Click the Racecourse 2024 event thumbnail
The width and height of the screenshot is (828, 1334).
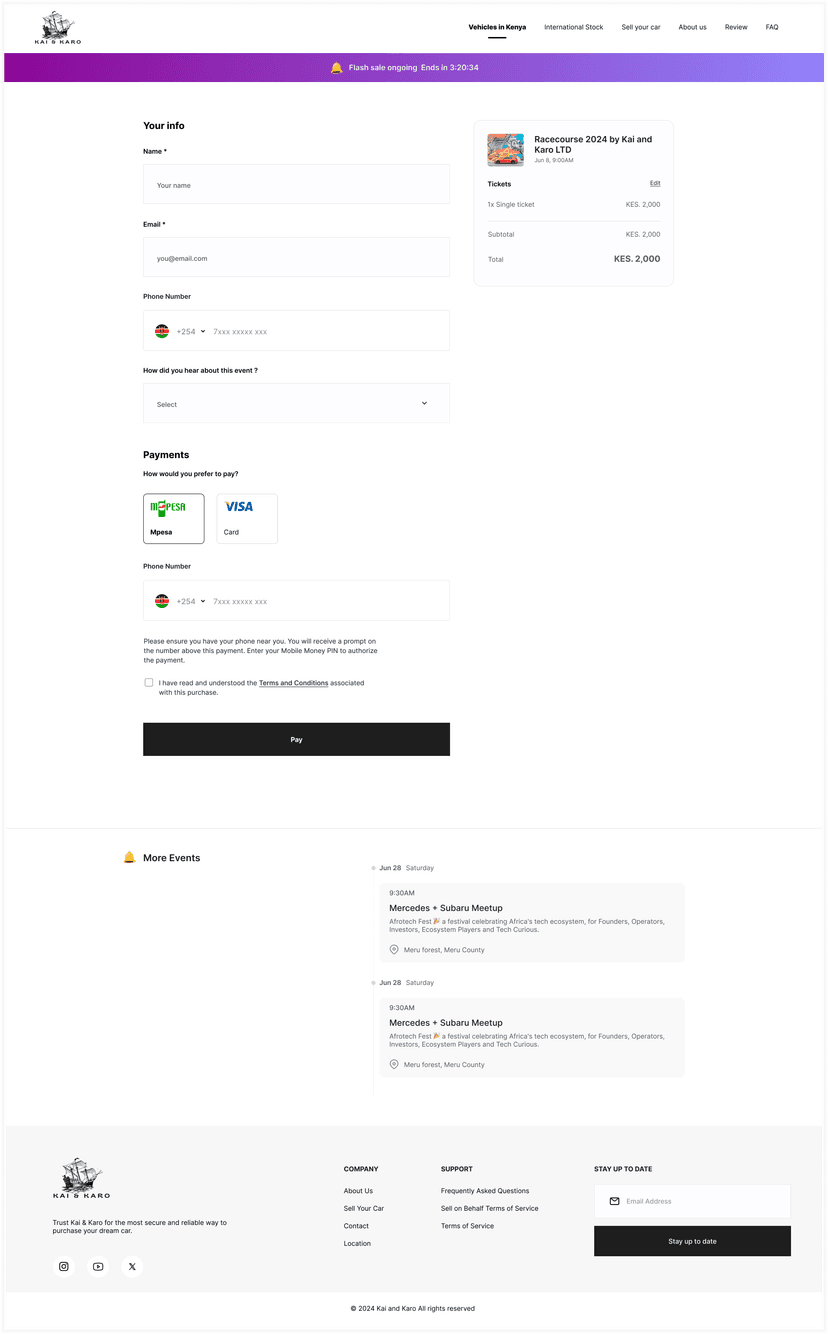(x=505, y=150)
